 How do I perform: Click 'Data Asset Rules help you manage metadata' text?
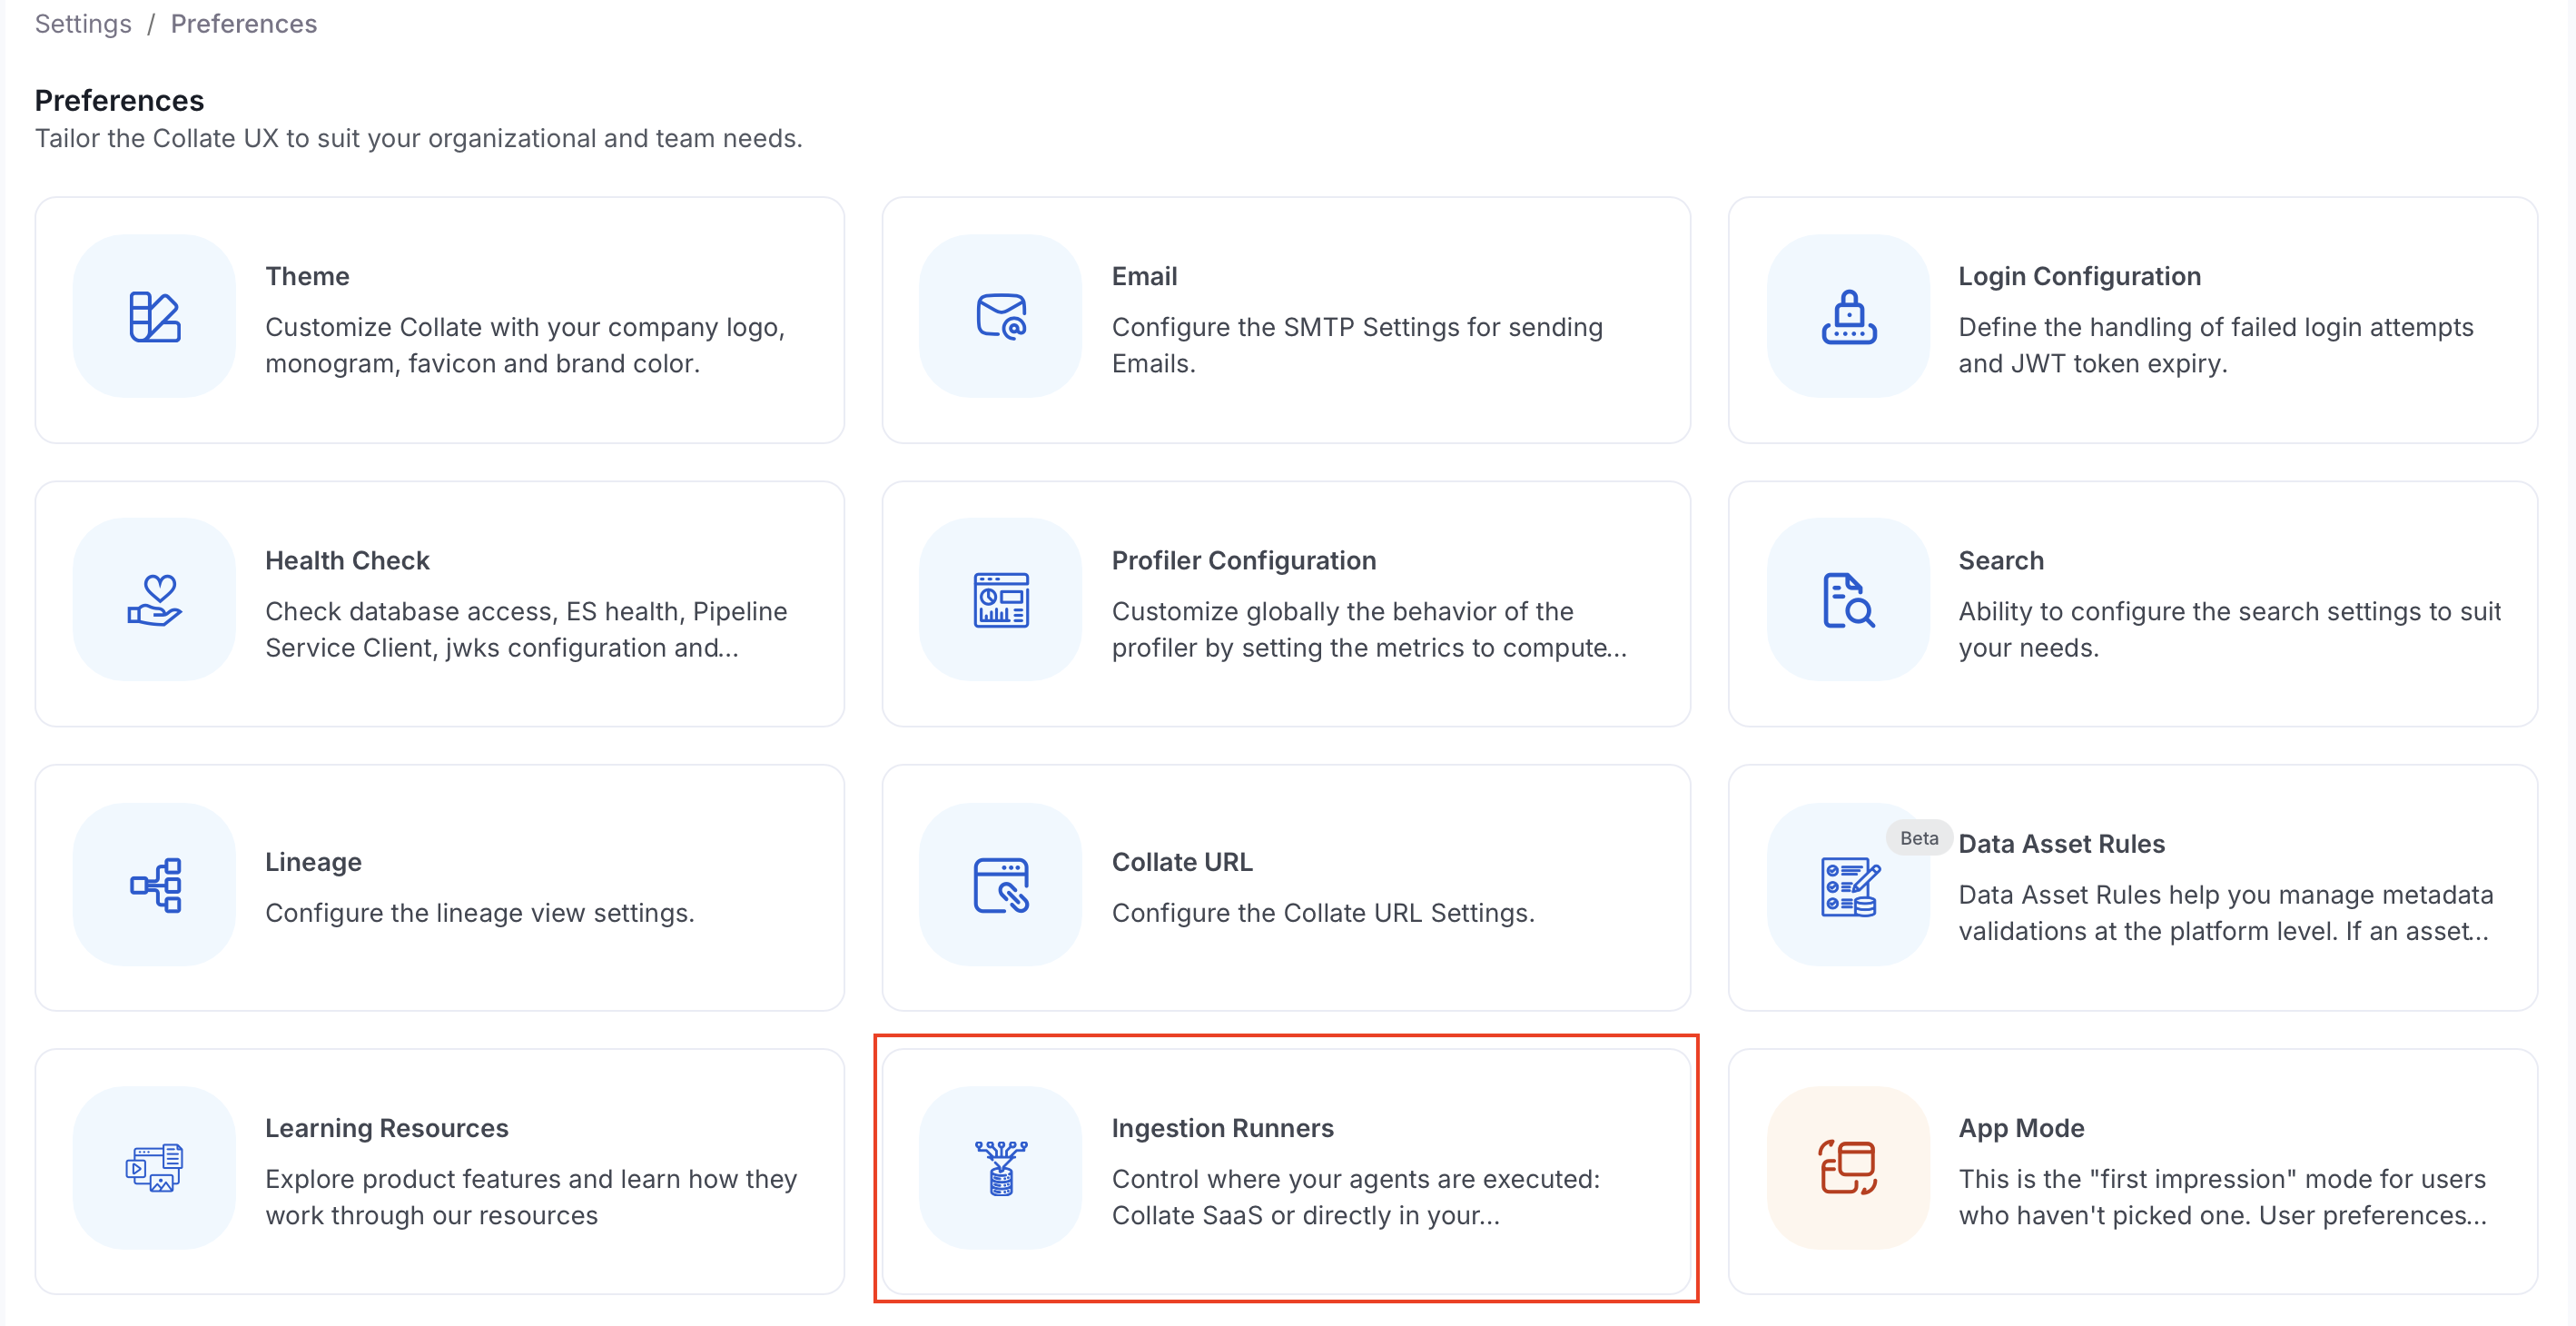point(2225,895)
